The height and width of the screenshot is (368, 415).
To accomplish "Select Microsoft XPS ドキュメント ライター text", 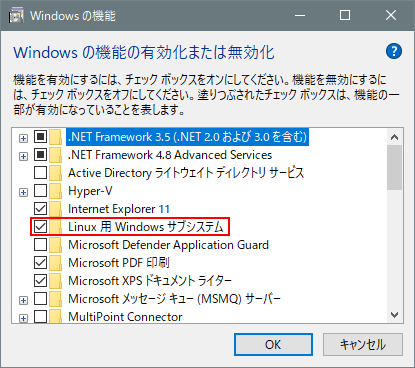I will pyautogui.click(x=150, y=281).
